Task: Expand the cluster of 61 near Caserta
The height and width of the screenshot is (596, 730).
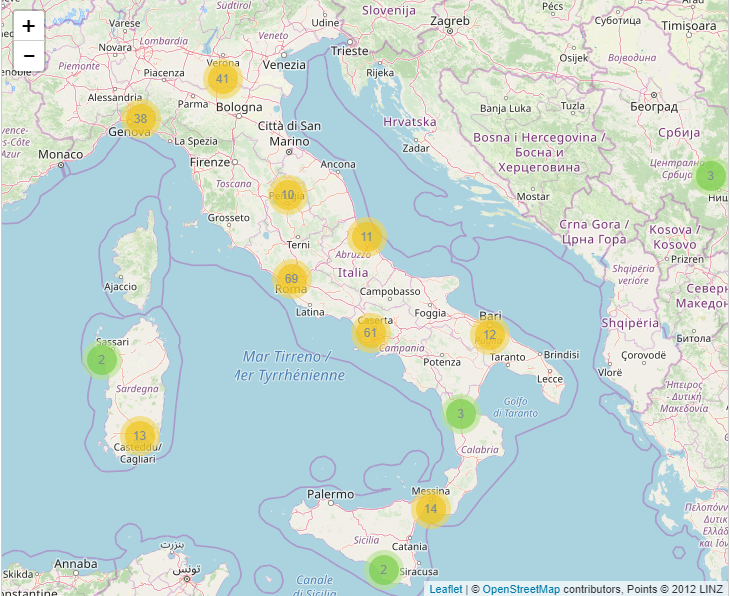Action: pos(370,332)
